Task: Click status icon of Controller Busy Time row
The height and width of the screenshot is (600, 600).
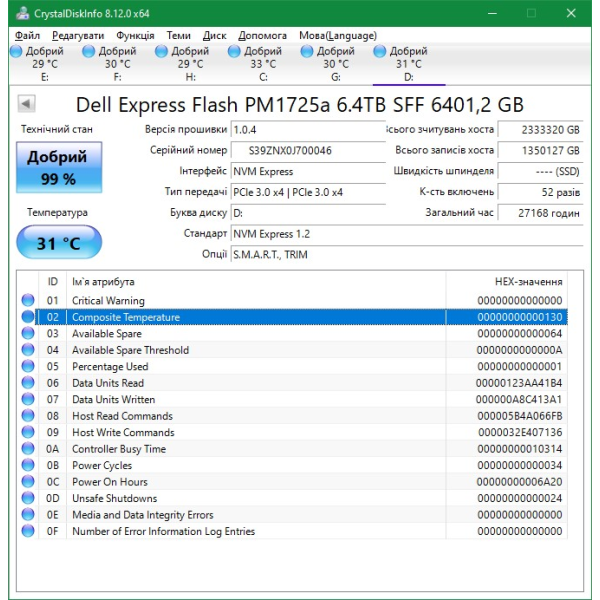Action: pyautogui.click(x=28, y=448)
